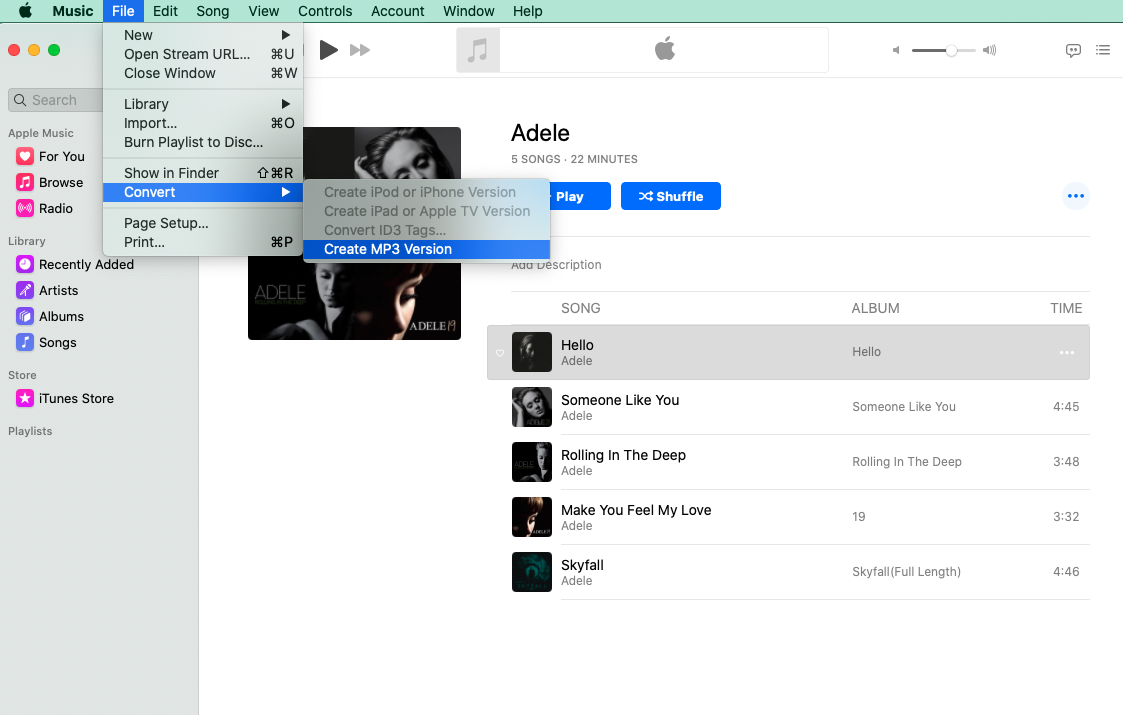Image resolution: width=1123 pixels, height=715 pixels.
Task: Click the sidebar Search field
Action: (55, 100)
